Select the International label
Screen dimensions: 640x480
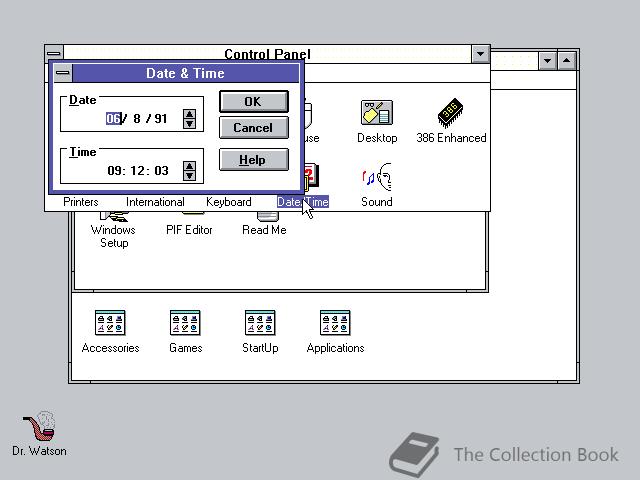pos(155,202)
